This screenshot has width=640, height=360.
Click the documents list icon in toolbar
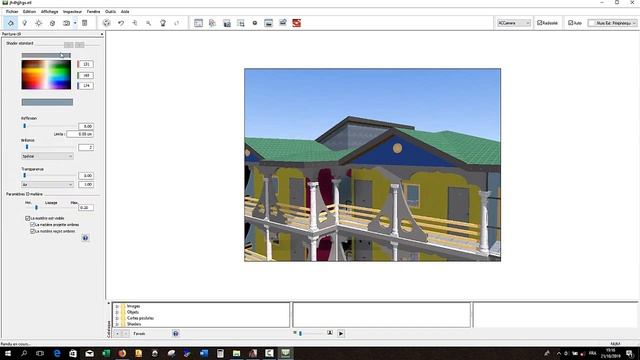[212, 23]
